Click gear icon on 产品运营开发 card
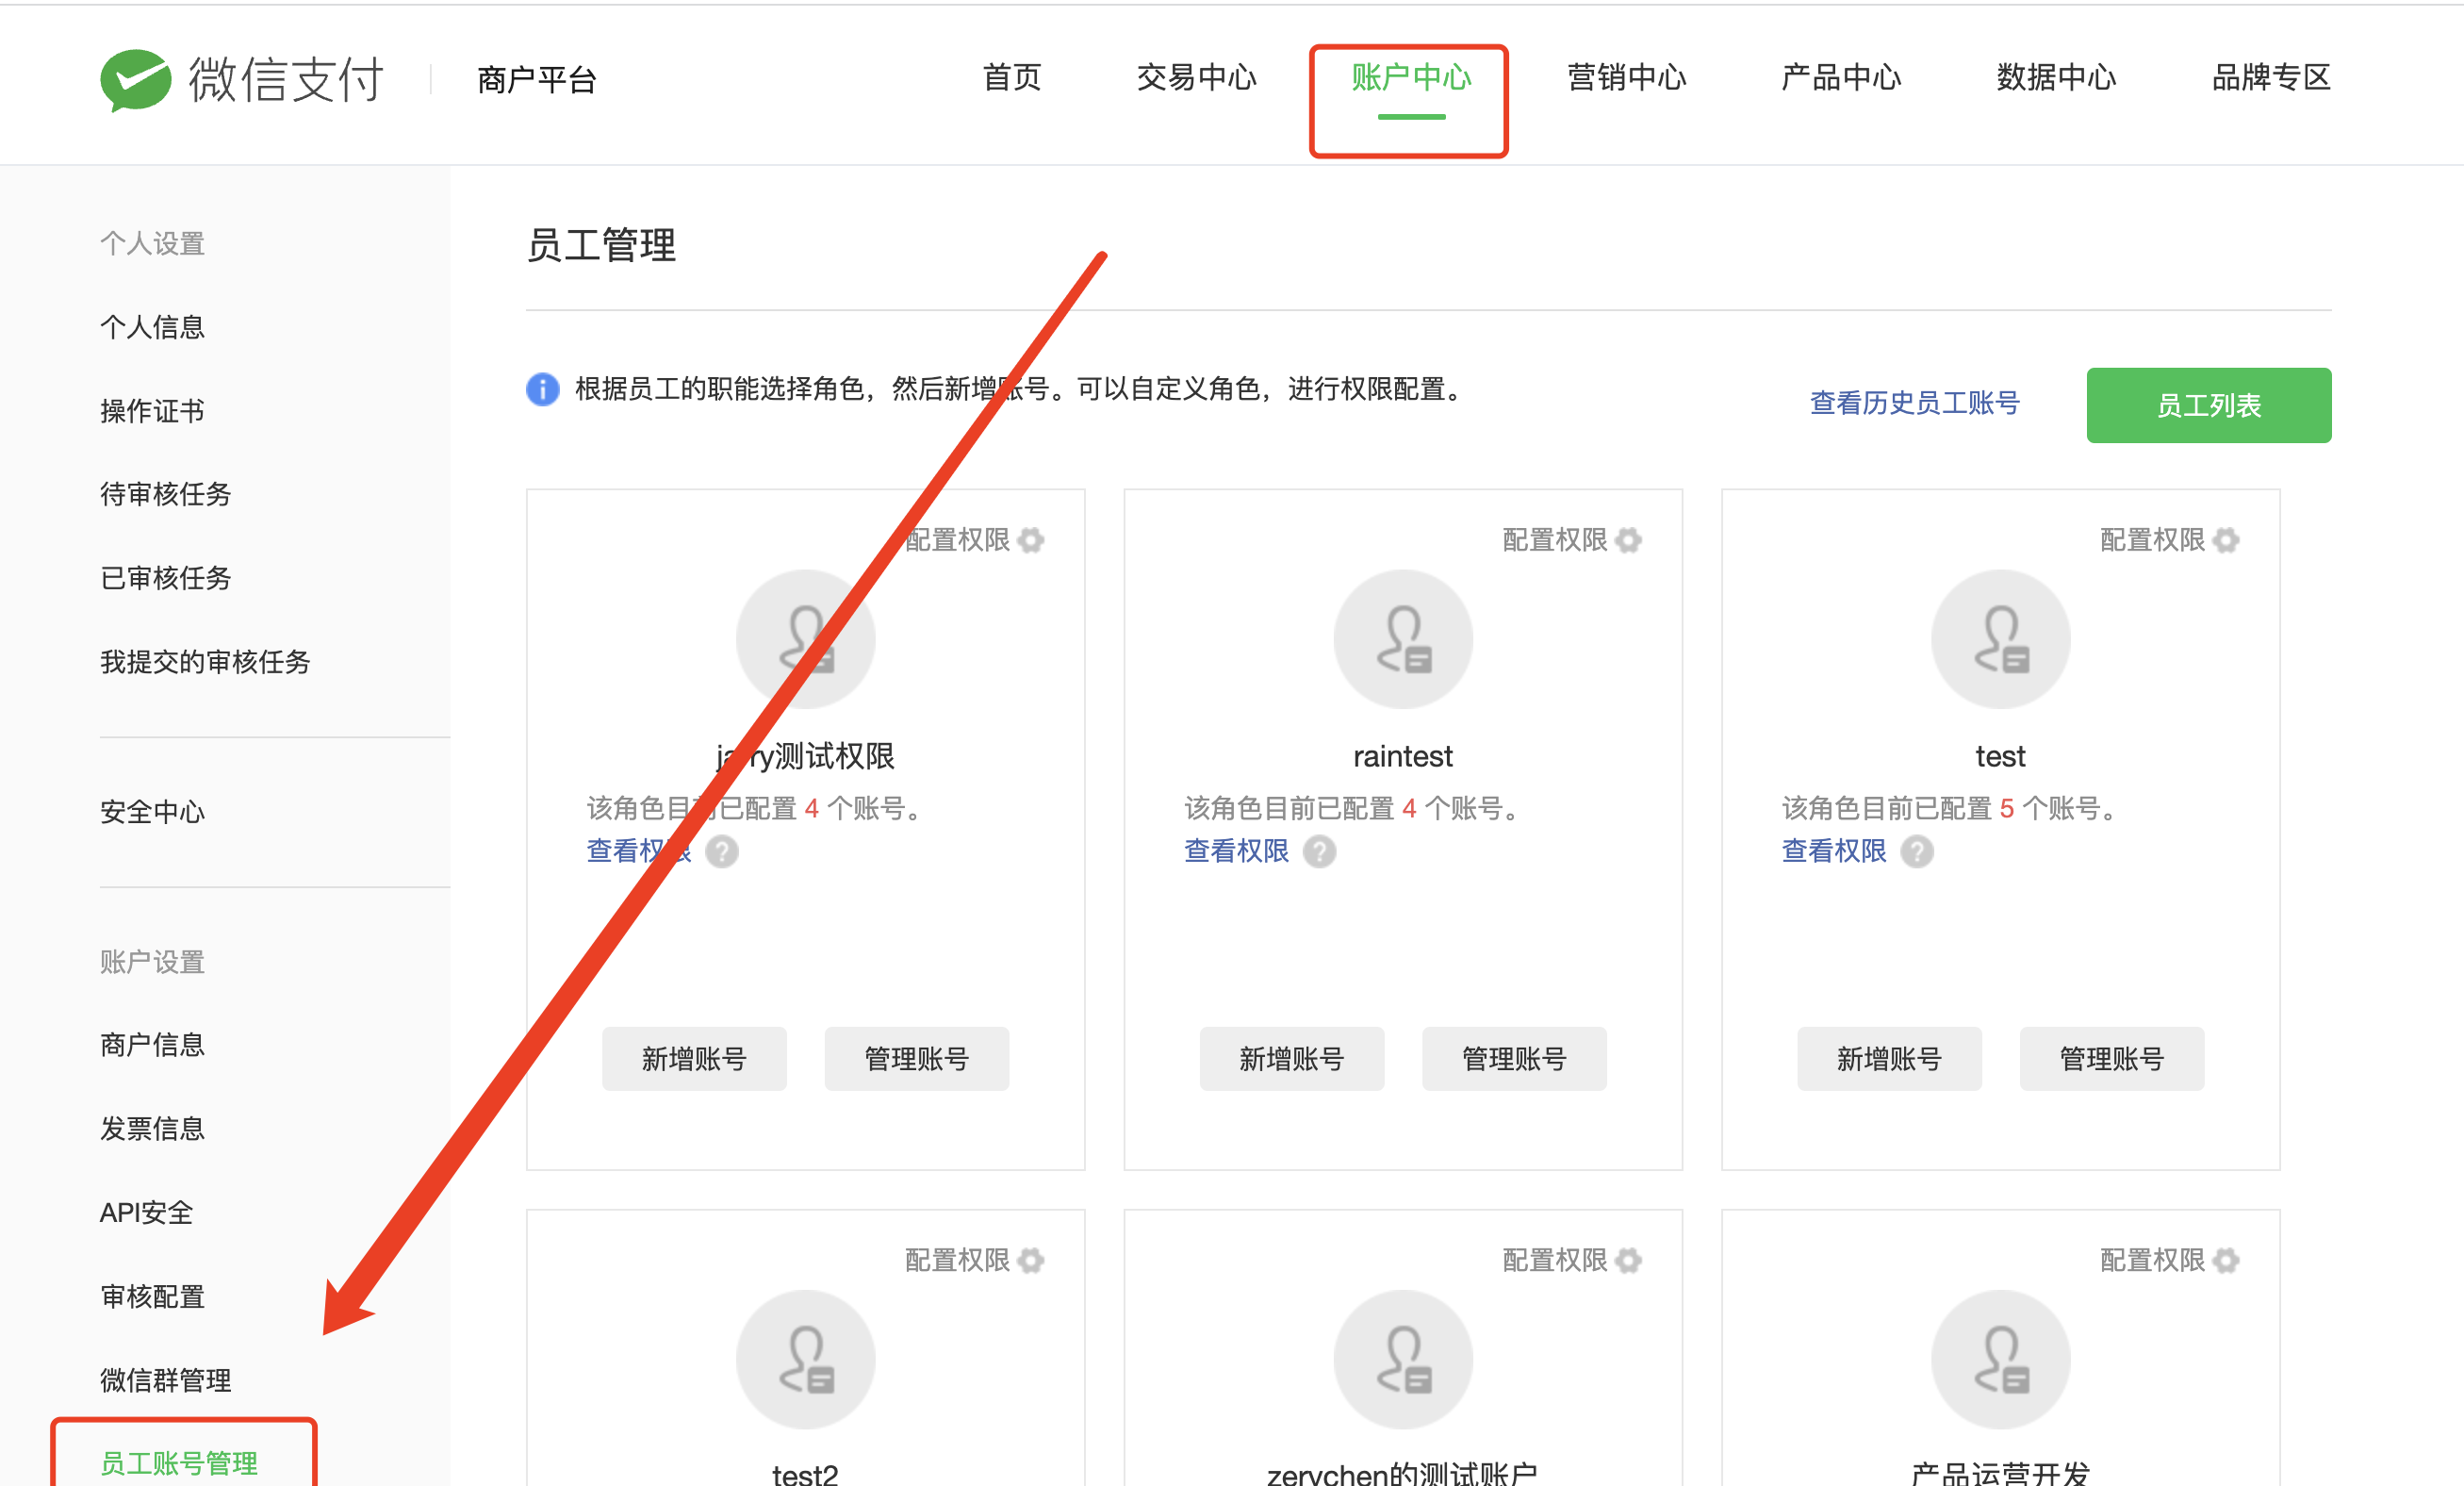The height and width of the screenshot is (1486, 2464). coord(2226,1260)
